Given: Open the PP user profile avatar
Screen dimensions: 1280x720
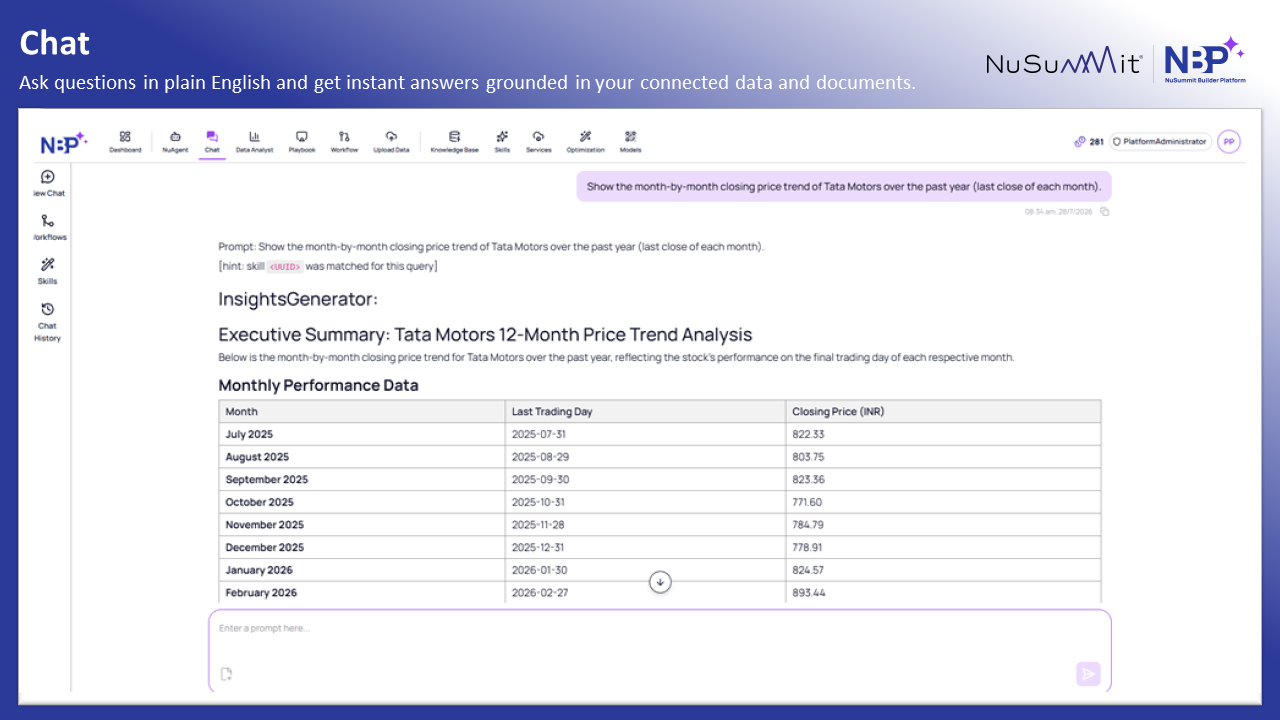Looking at the screenshot, I should point(1229,142).
